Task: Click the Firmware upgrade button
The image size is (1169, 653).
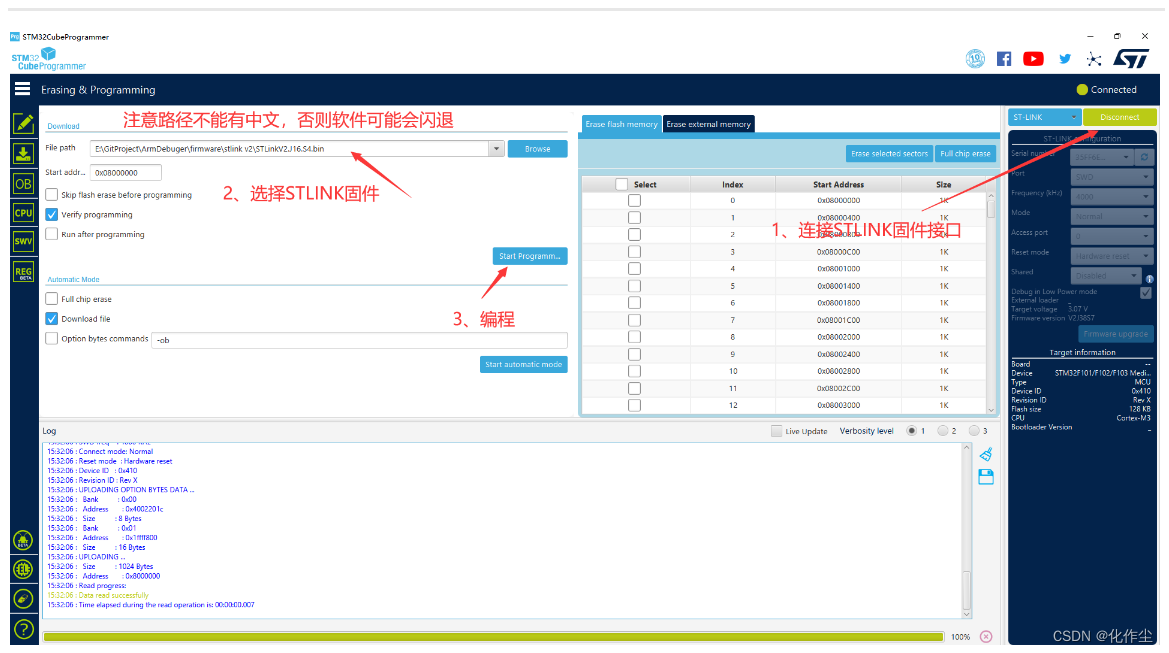Action: tap(1116, 334)
